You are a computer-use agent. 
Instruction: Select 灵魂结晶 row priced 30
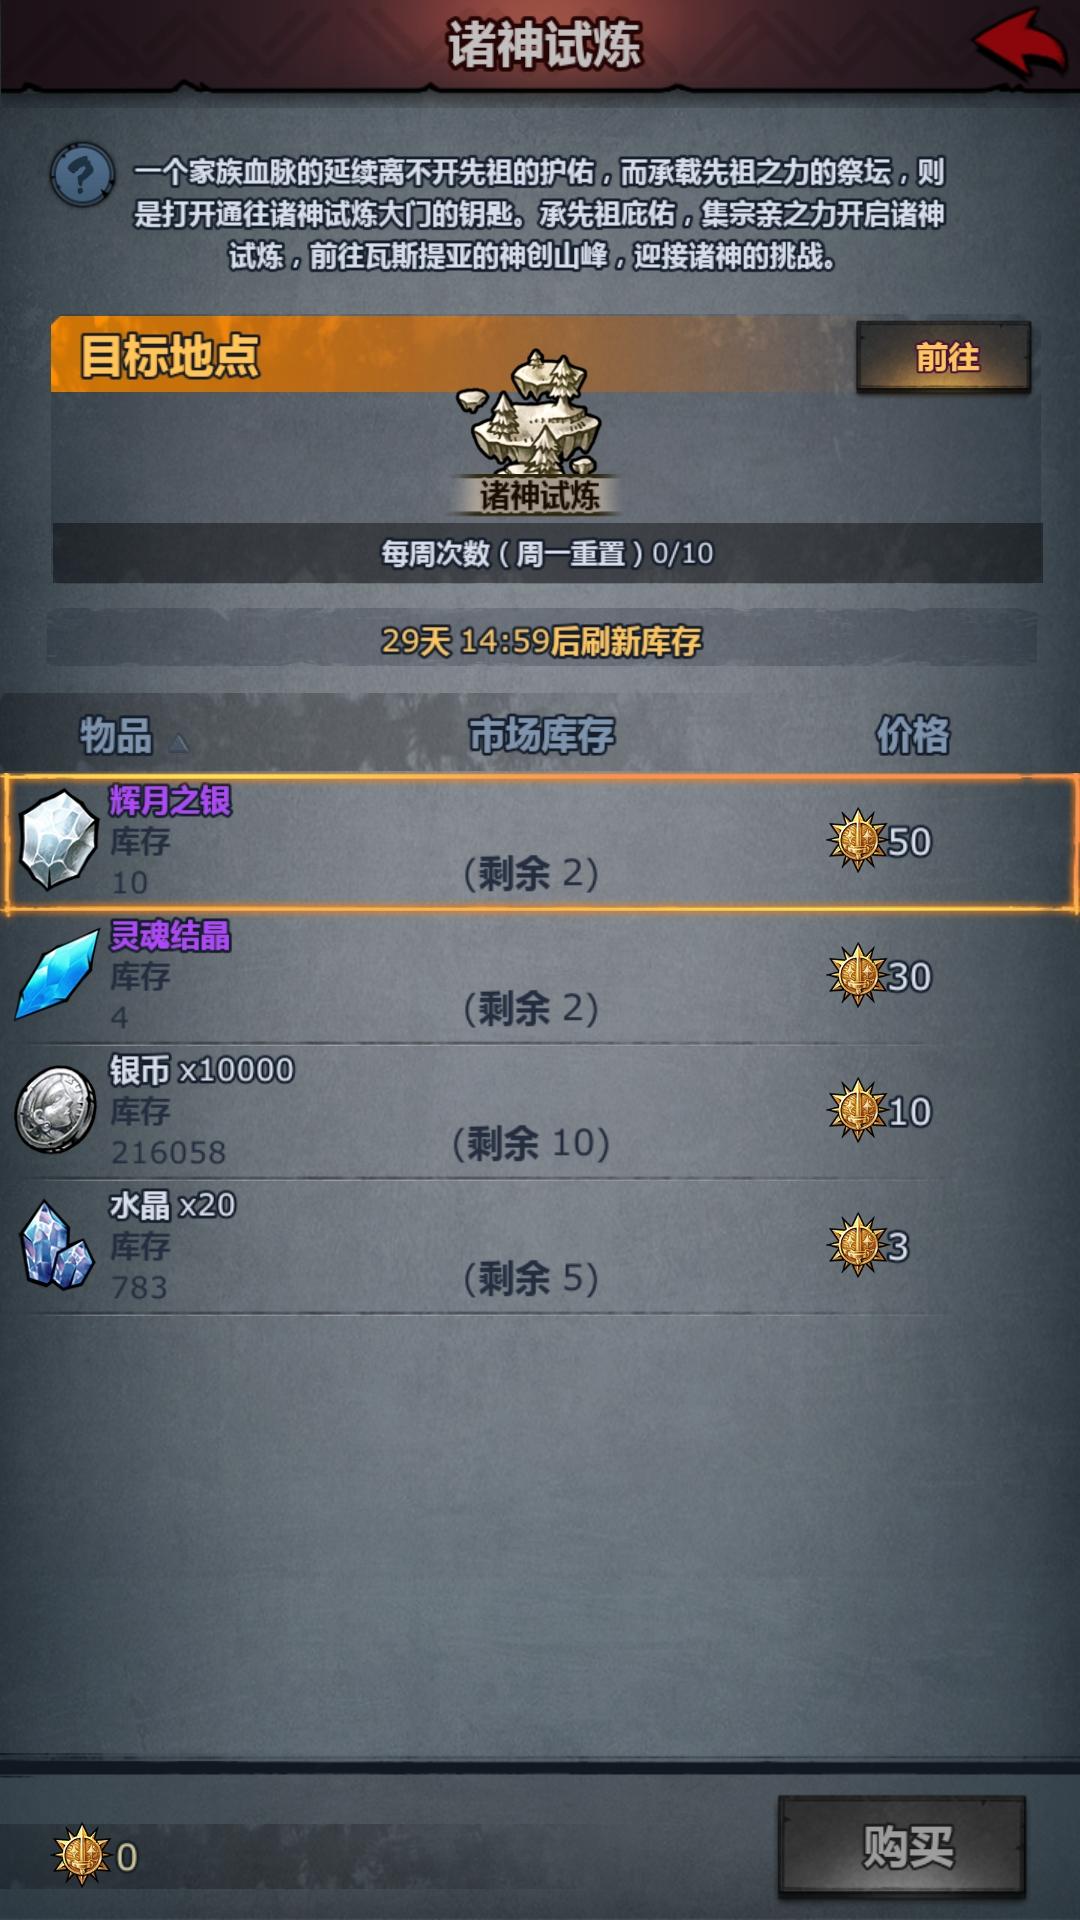(x=540, y=976)
